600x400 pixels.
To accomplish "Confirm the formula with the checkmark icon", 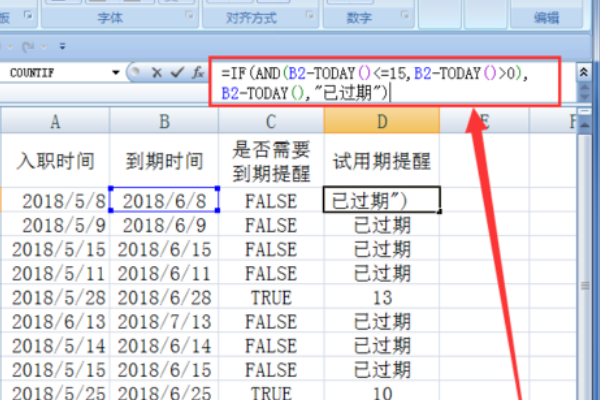I will (177, 72).
